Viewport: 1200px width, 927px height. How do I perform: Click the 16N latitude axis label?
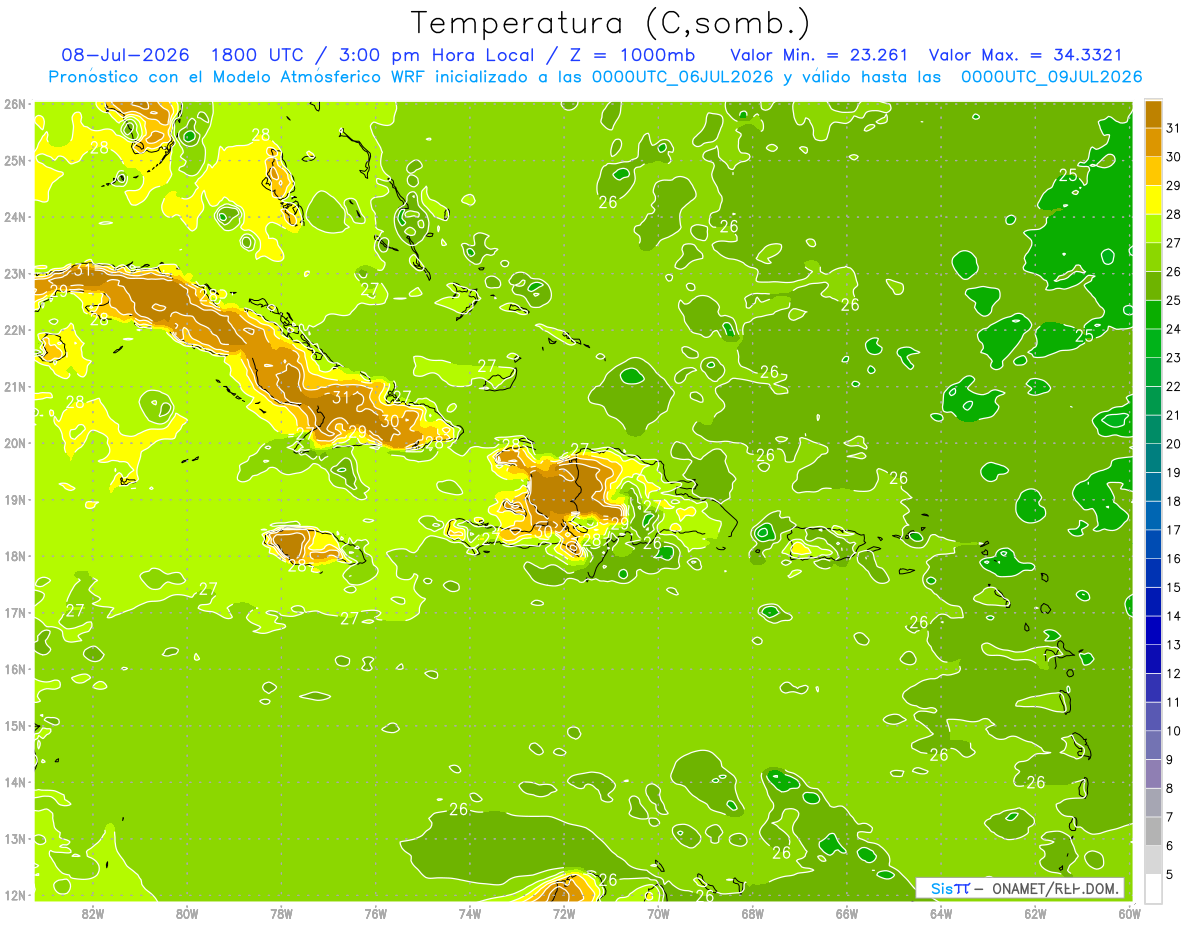point(14,669)
